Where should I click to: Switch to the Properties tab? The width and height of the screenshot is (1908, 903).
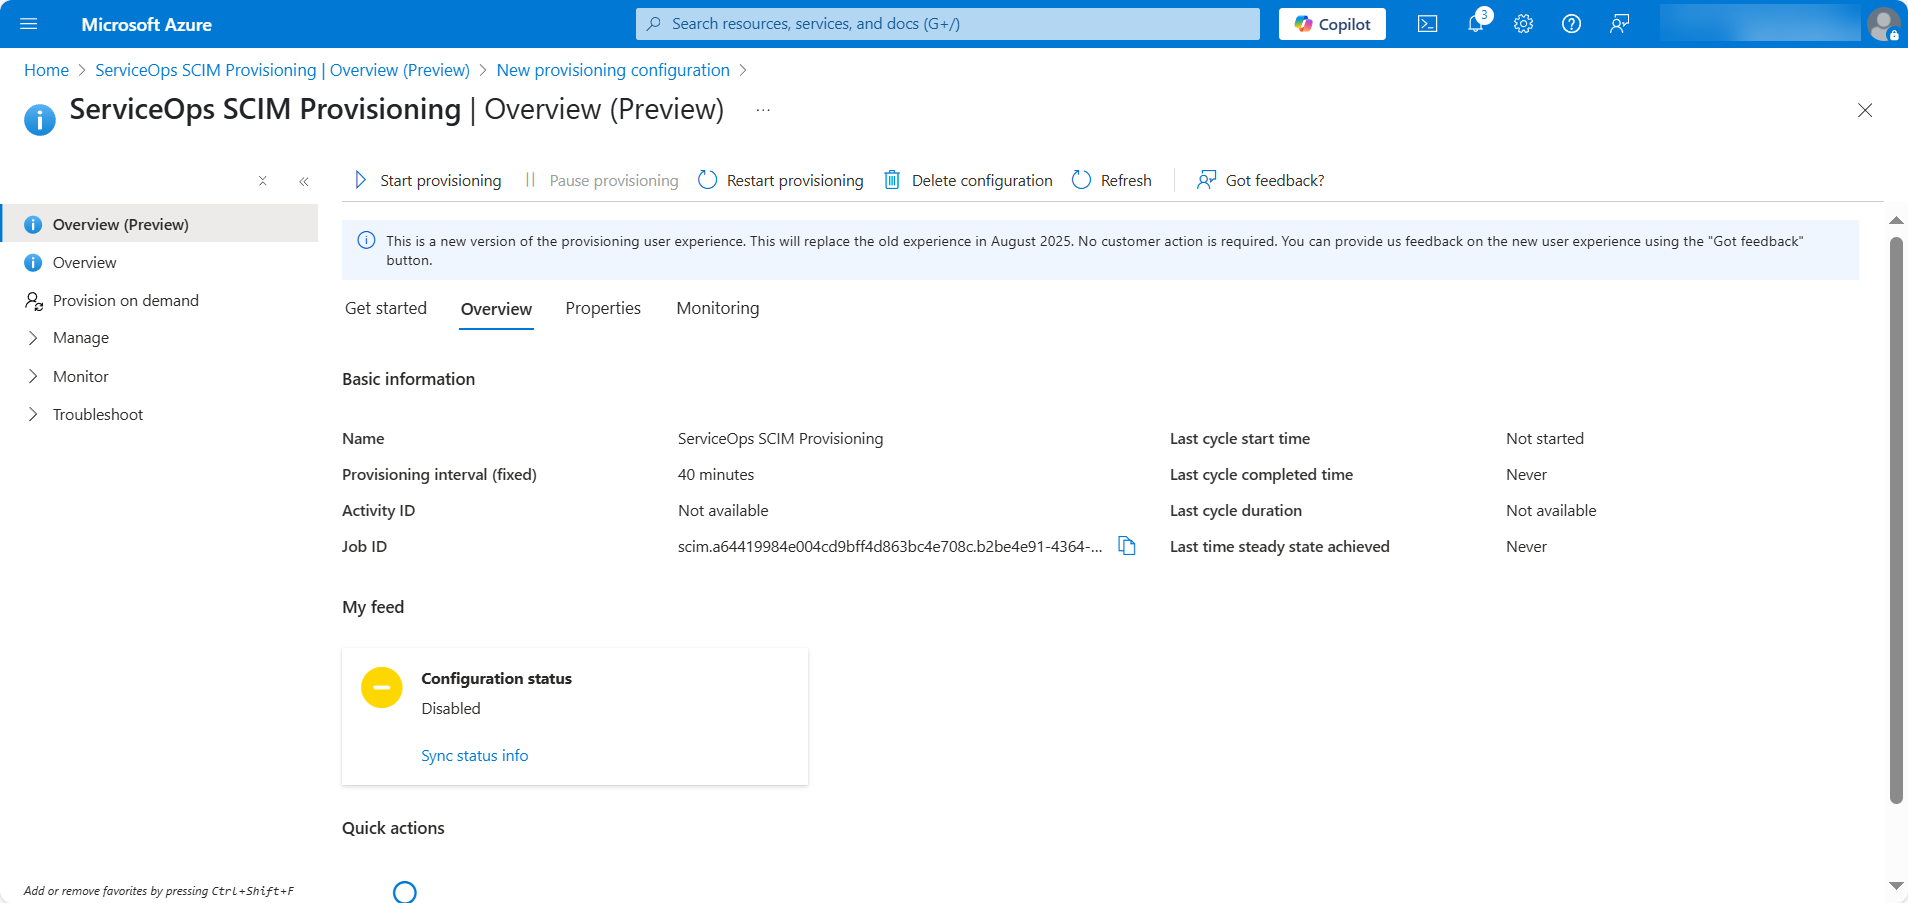tap(603, 308)
